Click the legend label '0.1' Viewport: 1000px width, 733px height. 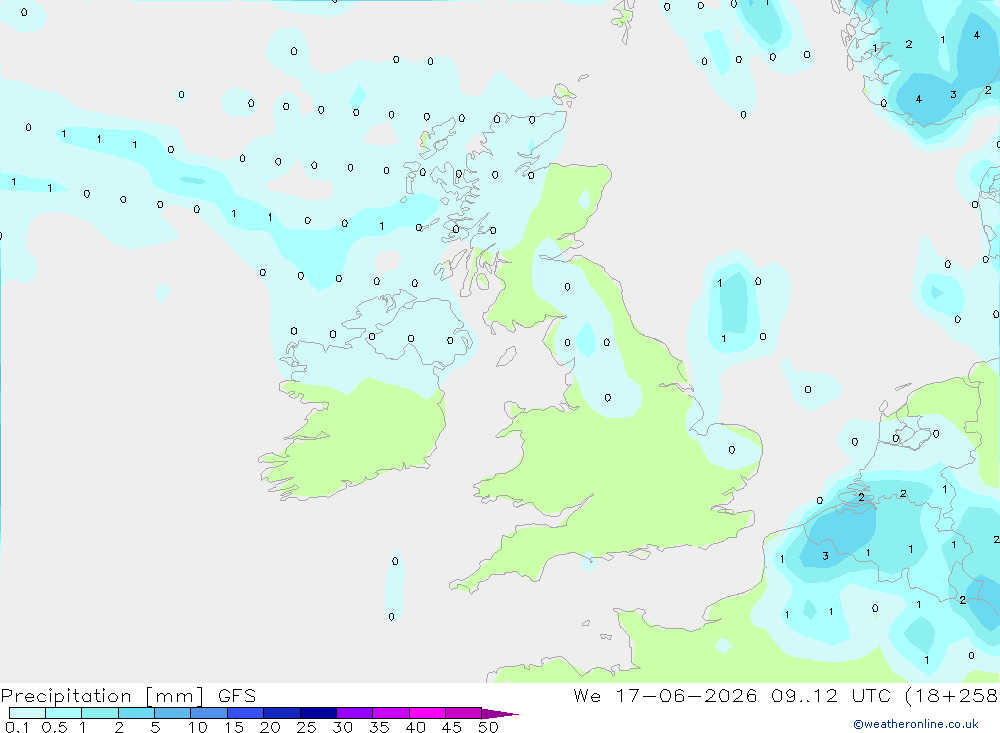pyautogui.click(x=17, y=727)
